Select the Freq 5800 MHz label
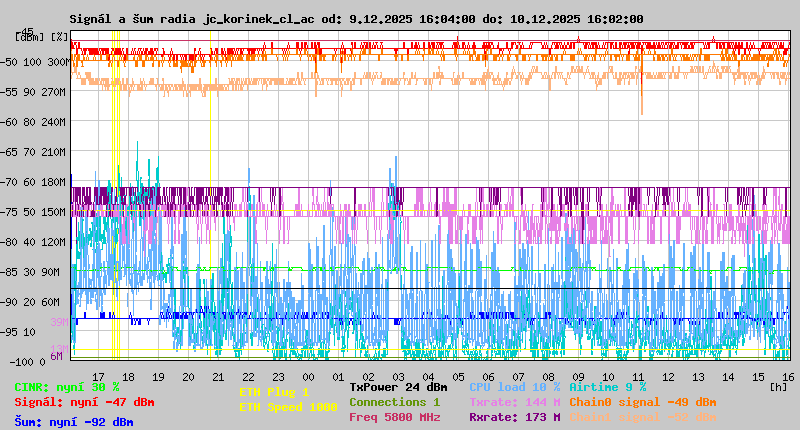This screenshot has height=430, width=800. click(394, 417)
